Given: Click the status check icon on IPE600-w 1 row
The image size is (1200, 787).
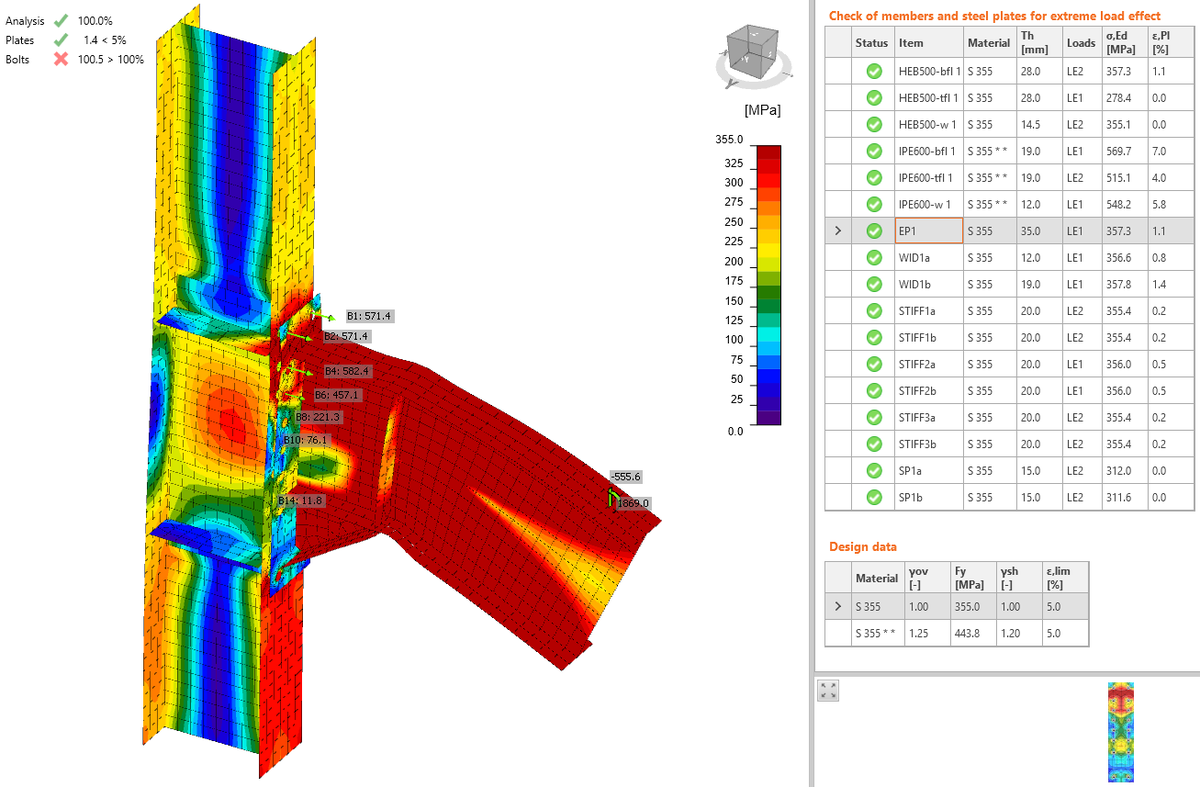Looking at the screenshot, I should click(x=873, y=204).
